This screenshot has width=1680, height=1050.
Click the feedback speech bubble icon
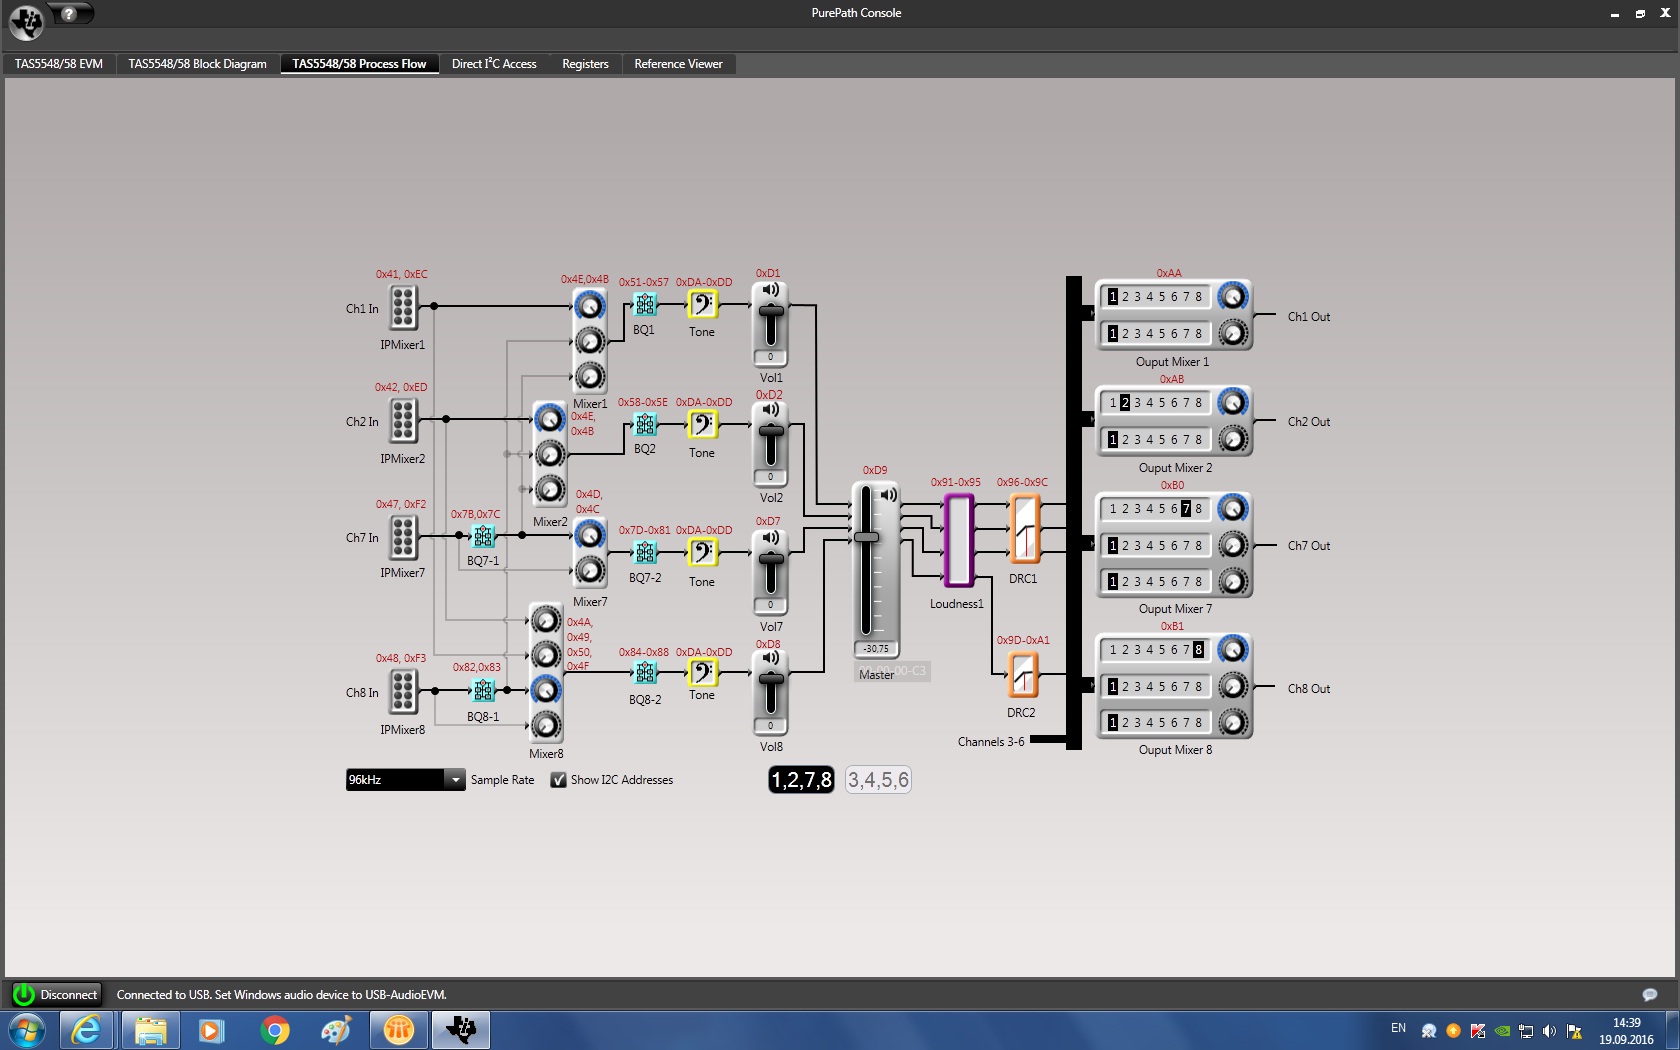[1649, 995]
